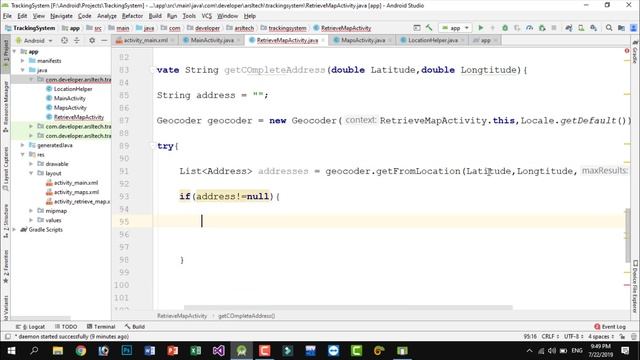This screenshot has height=360, width=640.
Task: Click the editor horizontal scrollbar
Action: coord(348,308)
